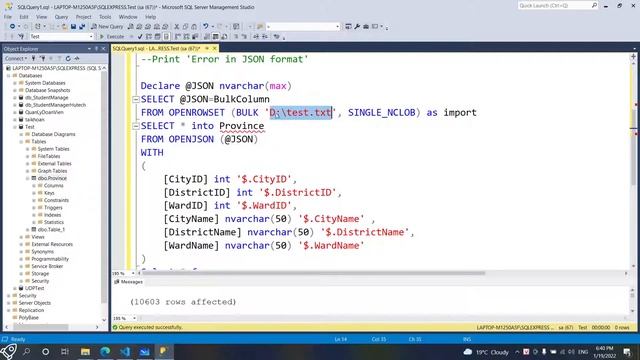Click the Cut icon in toolbar
Screen dimensions: 640x360
tap(177, 27)
